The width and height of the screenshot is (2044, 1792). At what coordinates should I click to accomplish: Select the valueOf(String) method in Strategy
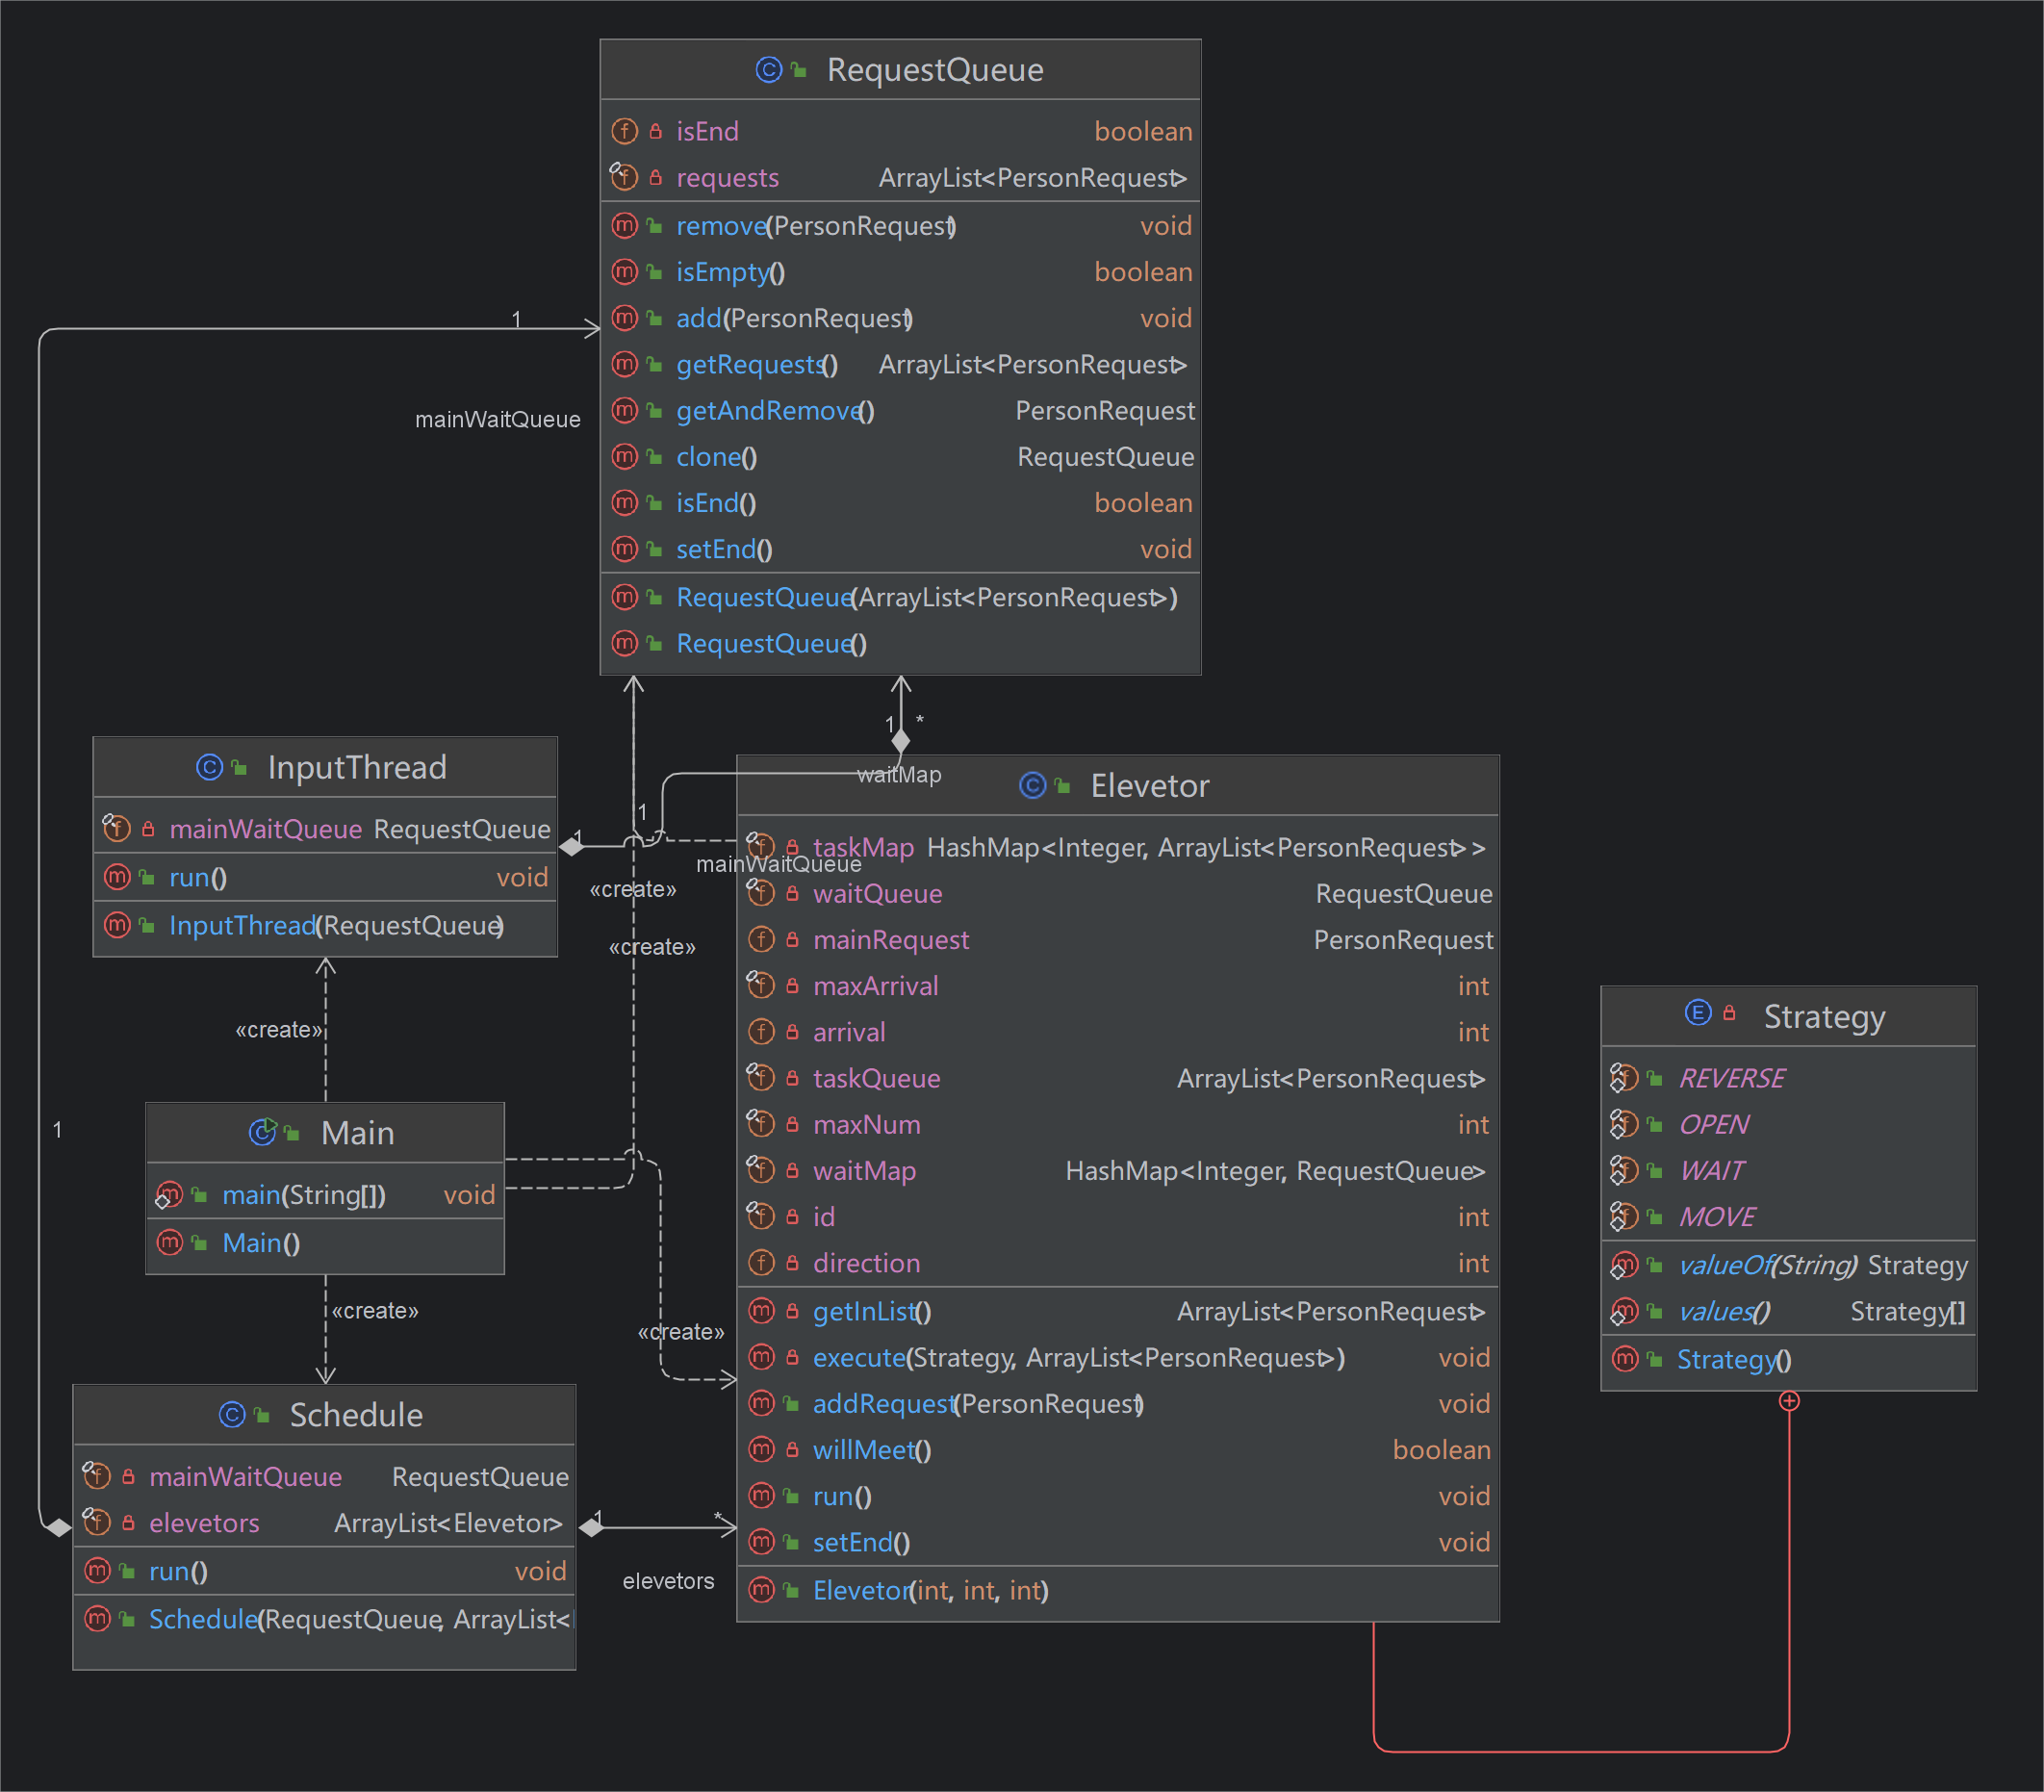pyautogui.click(x=1788, y=1265)
